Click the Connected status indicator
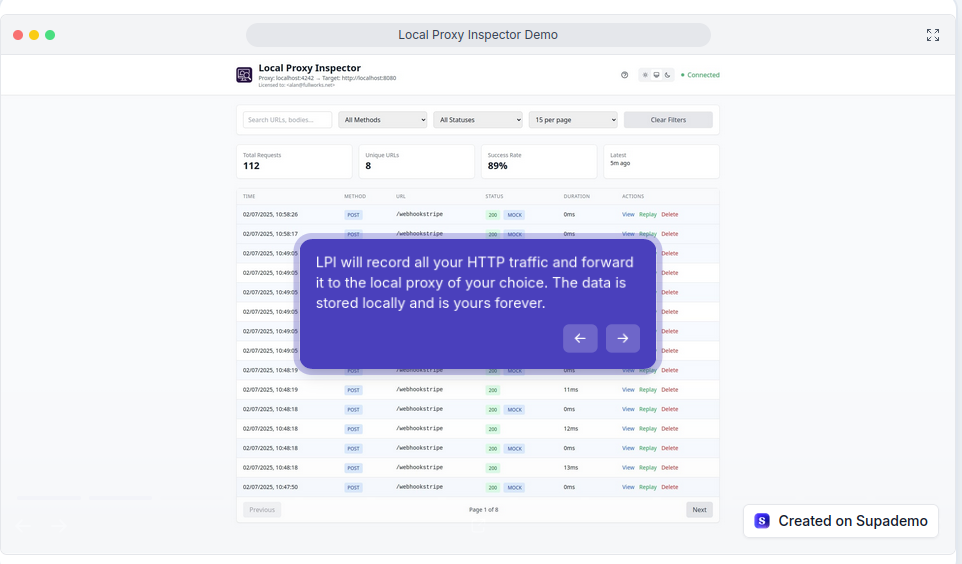Image resolution: width=962 pixels, height=564 pixels. [x=700, y=75]
